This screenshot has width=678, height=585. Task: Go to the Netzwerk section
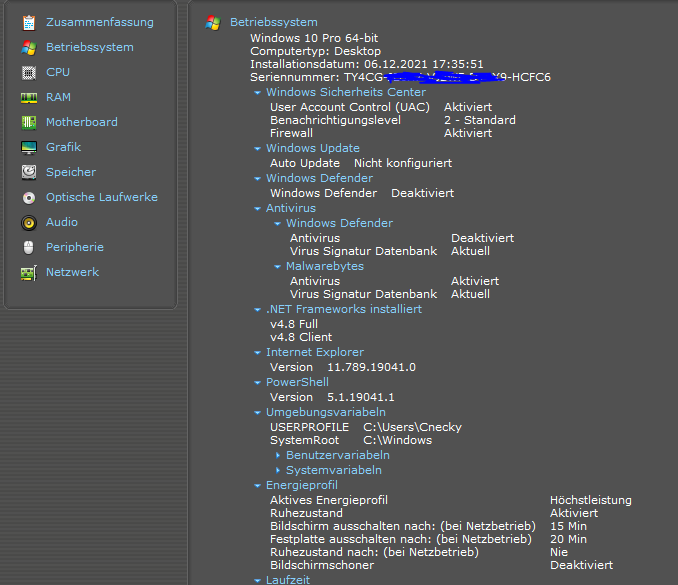[73, 272]
